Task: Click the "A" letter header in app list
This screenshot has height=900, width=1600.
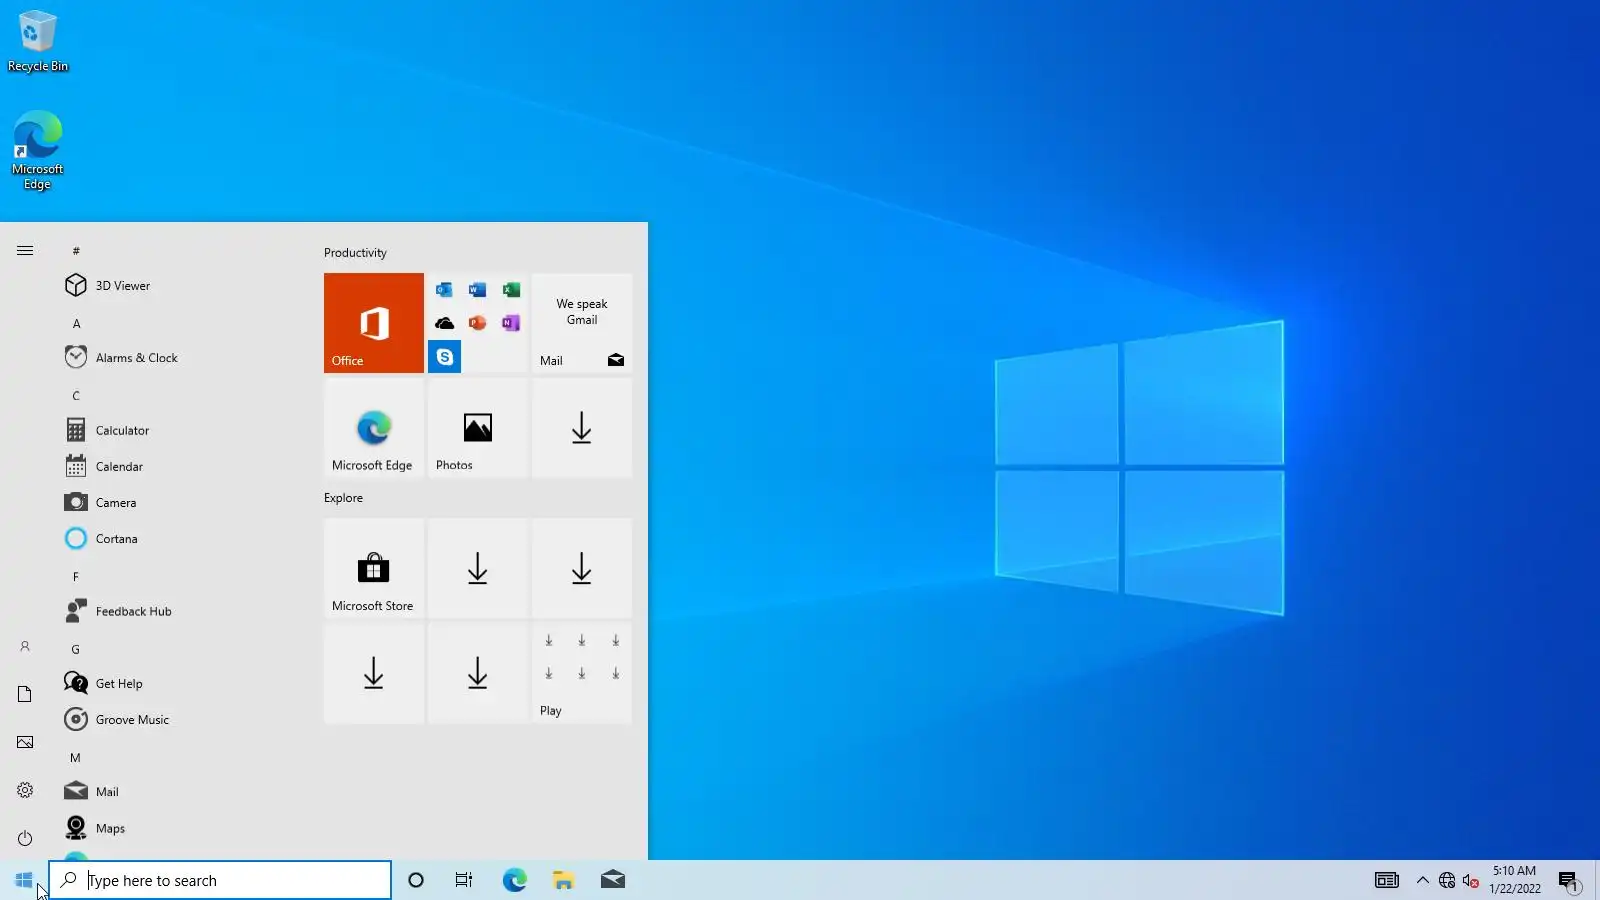Action: click(x=76, y=324)
